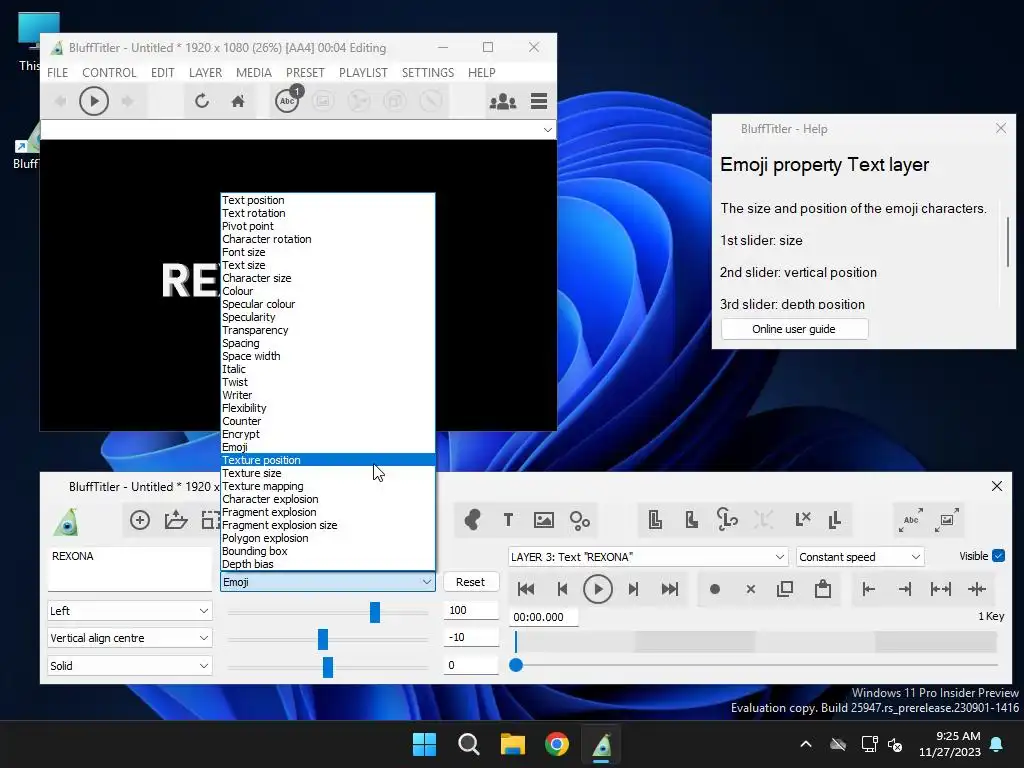1024x768 pixels.
Task: Click the create key record dot icon
Action: (x=714, y=589)
